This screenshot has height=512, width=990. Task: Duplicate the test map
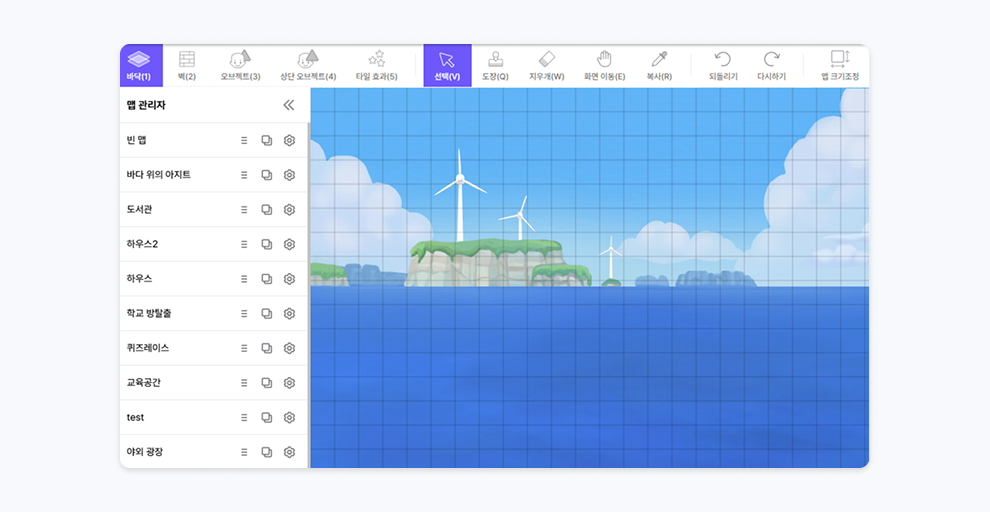(266, 418)
